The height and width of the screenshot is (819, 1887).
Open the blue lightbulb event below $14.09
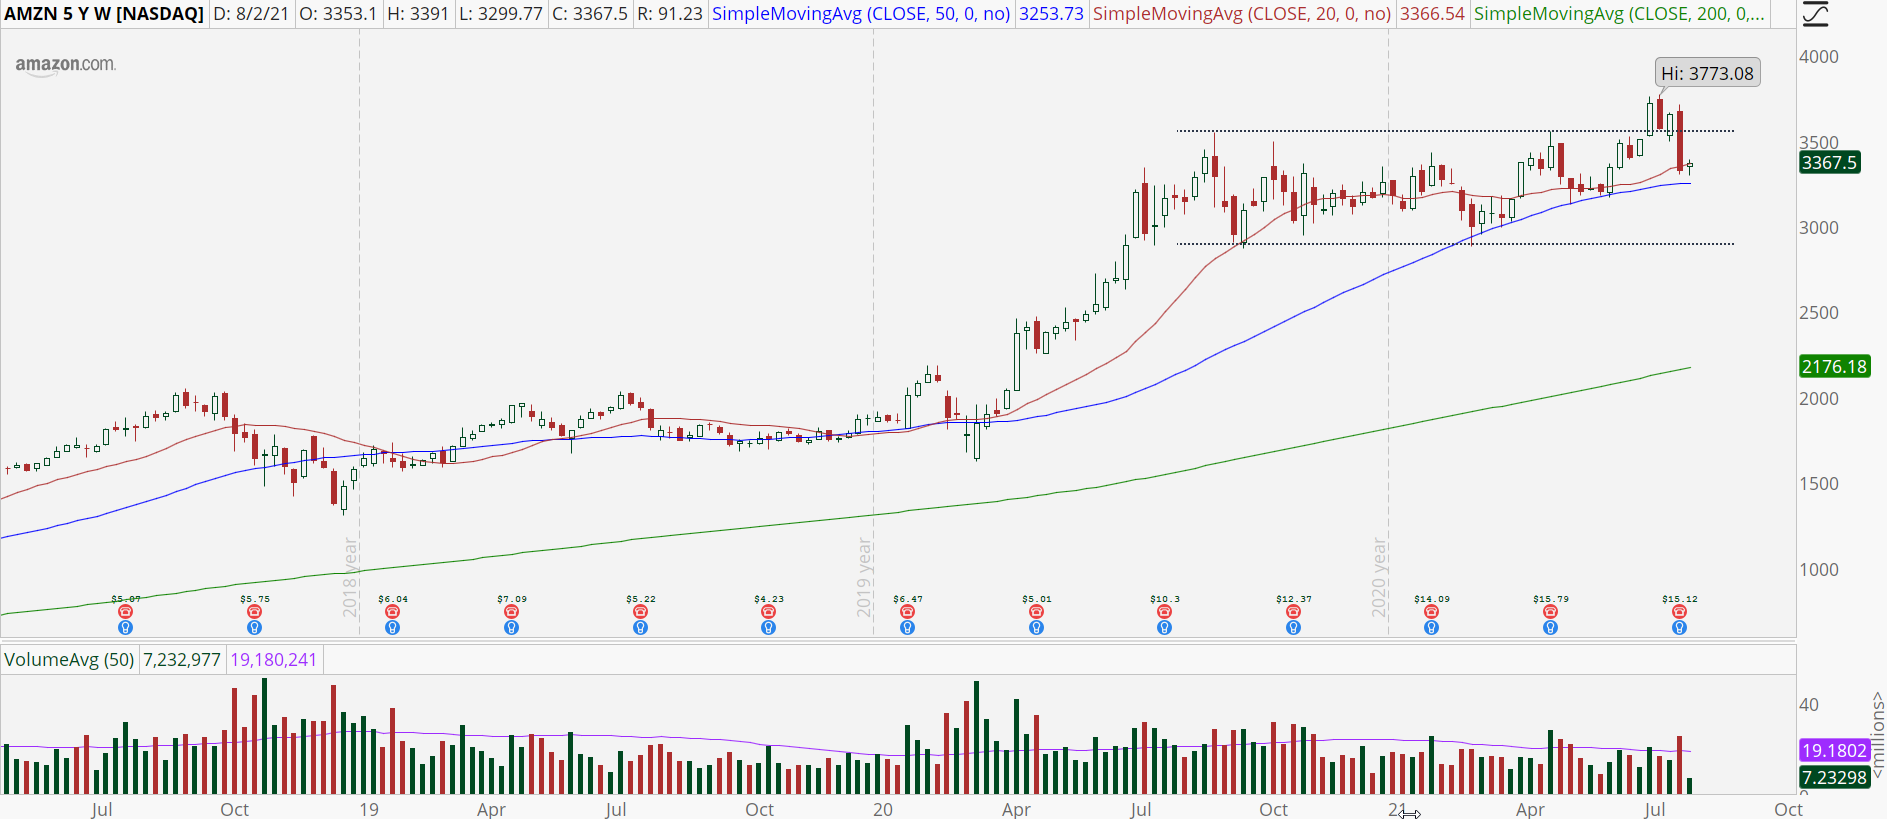pos(1432,628)
